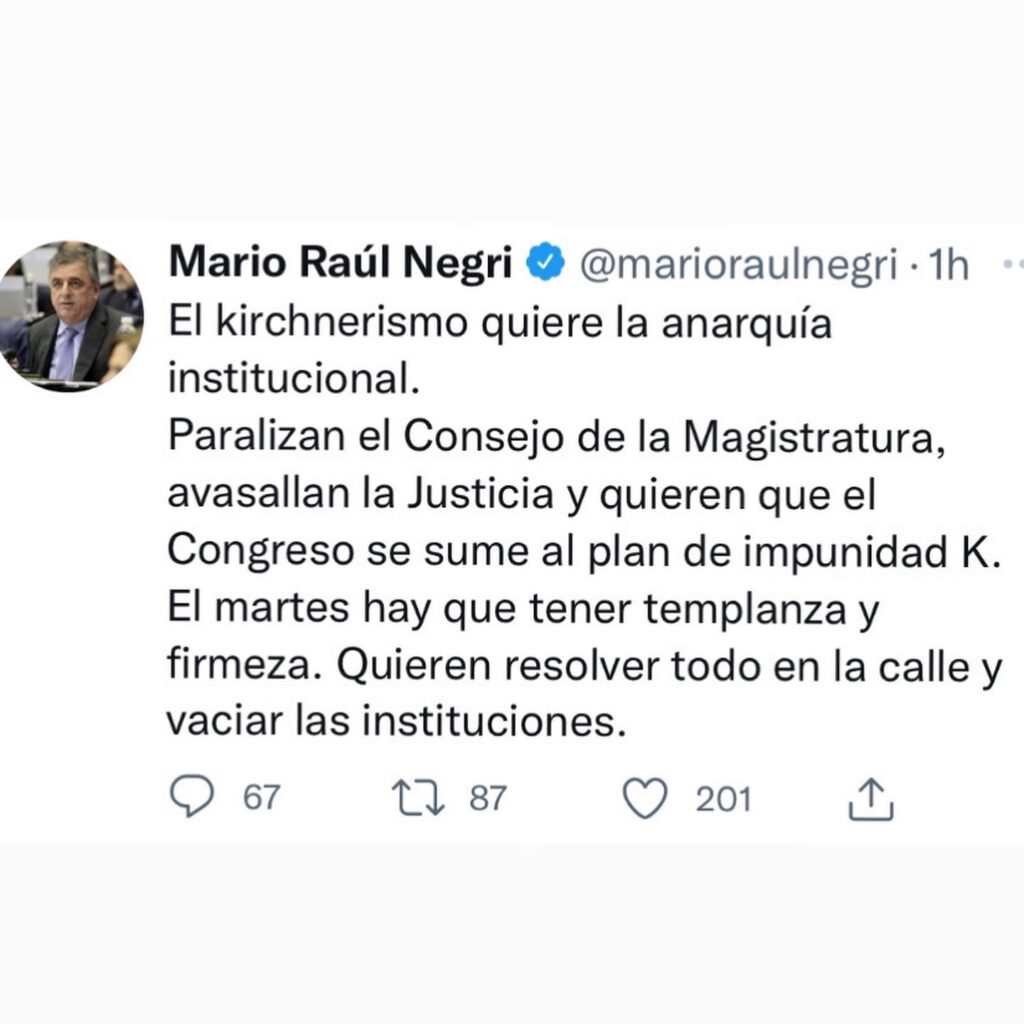Click the word 'institucional.' in the tweet

pyautogui.click(x=293, y=377)
